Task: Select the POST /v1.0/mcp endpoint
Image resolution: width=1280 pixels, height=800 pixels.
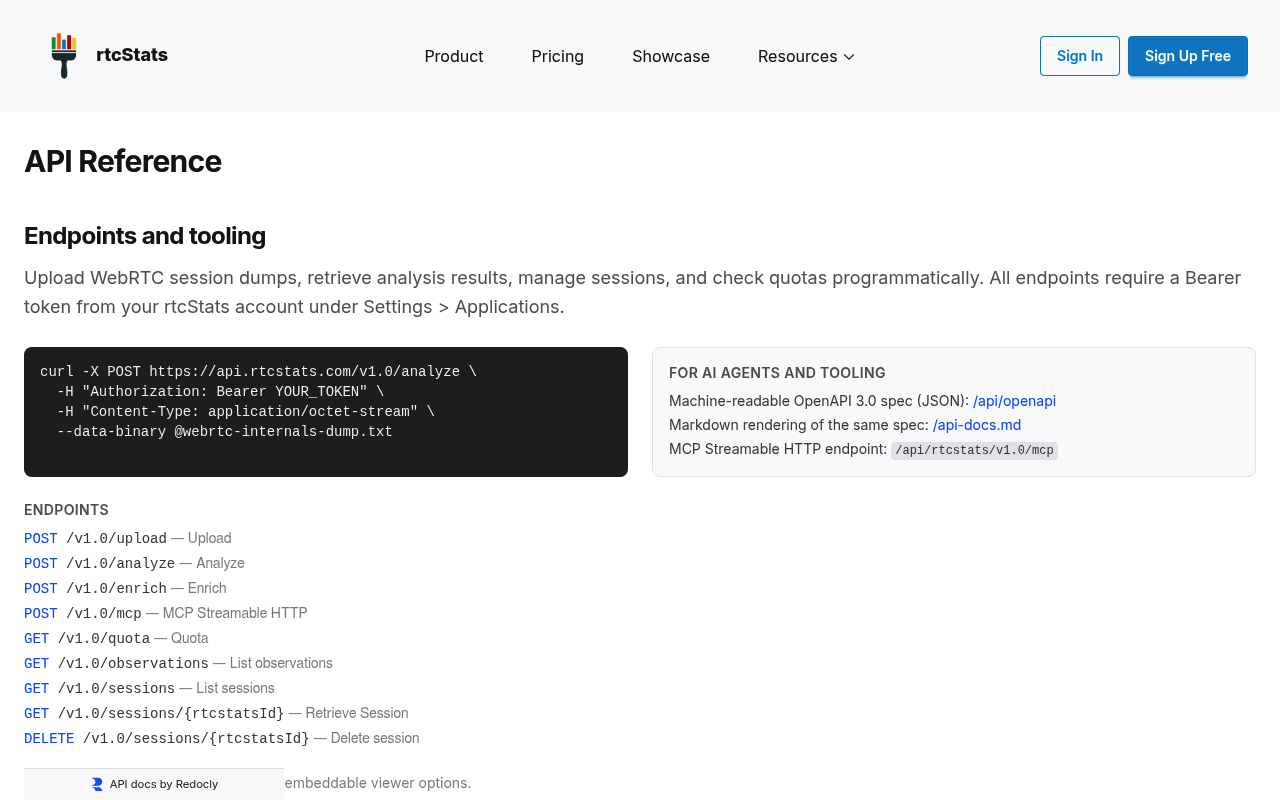Action: click(166, 613)
